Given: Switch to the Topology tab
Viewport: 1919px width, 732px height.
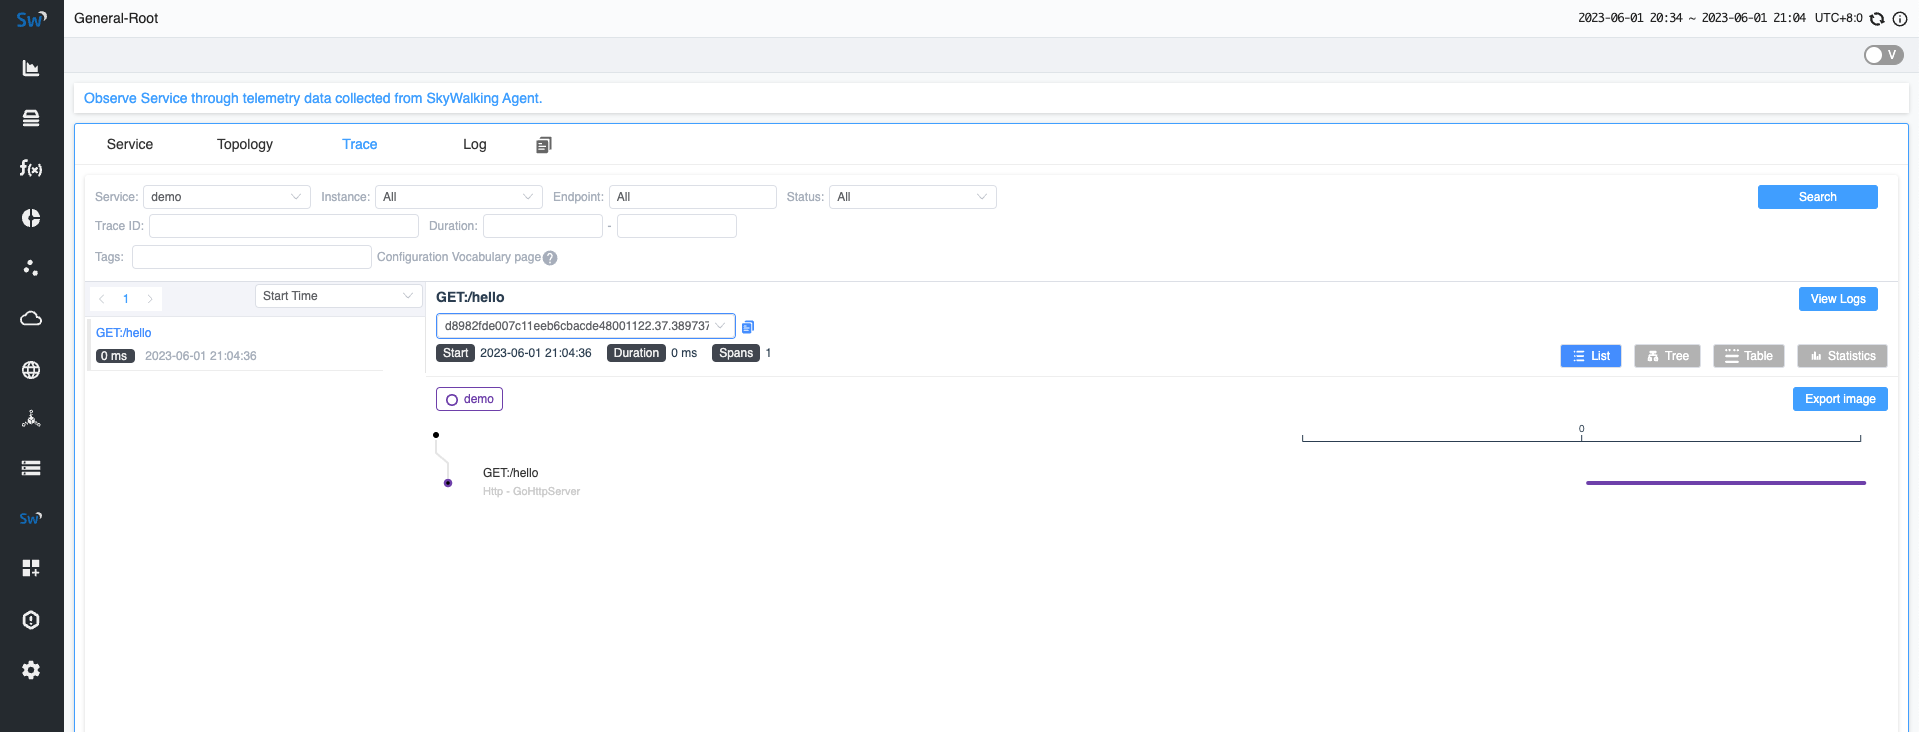Looking at the screenshot, I should click(245, 144).
